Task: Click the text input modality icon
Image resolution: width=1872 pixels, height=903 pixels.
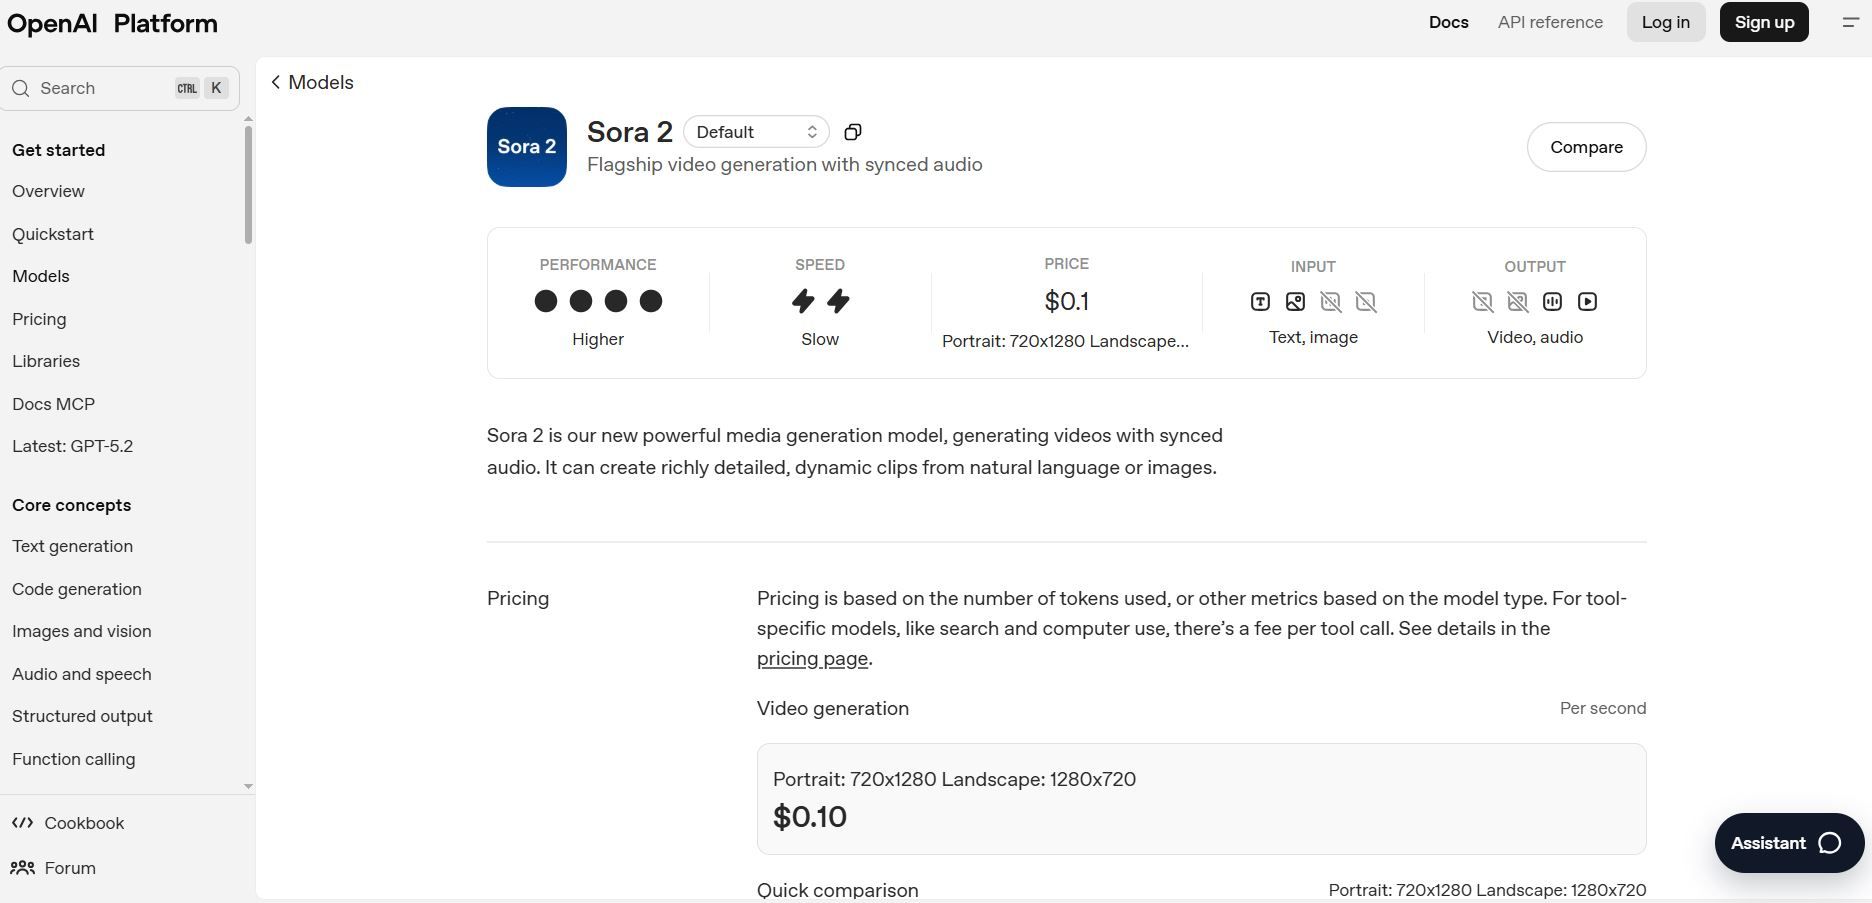Action: coord(1260,302)
